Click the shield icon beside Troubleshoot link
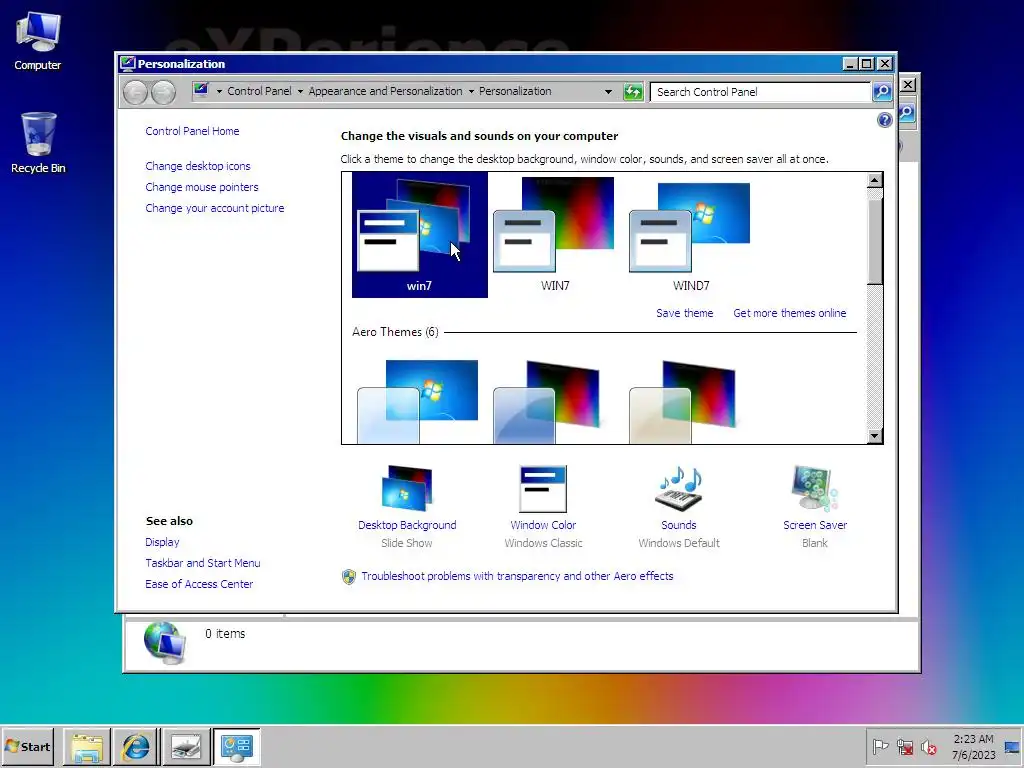This screenshot has height=768, width=1024. 349,577
